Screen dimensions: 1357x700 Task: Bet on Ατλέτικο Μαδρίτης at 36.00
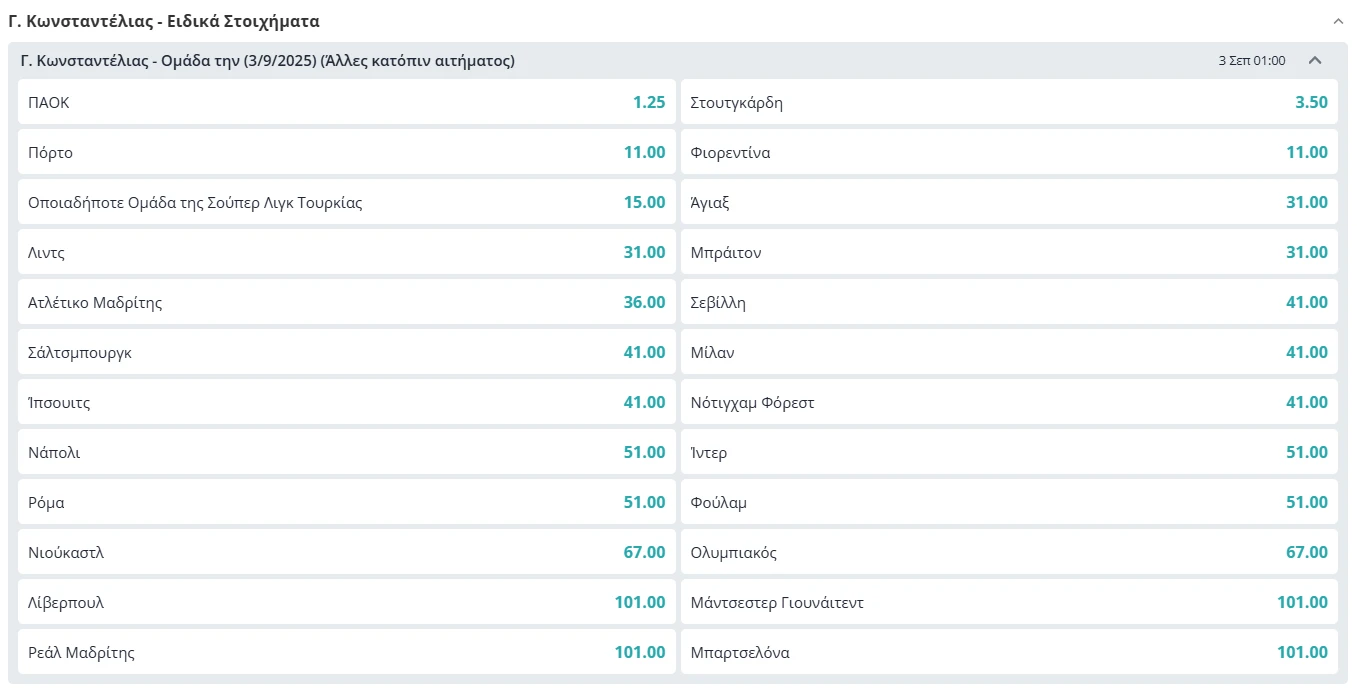point(346,302)
